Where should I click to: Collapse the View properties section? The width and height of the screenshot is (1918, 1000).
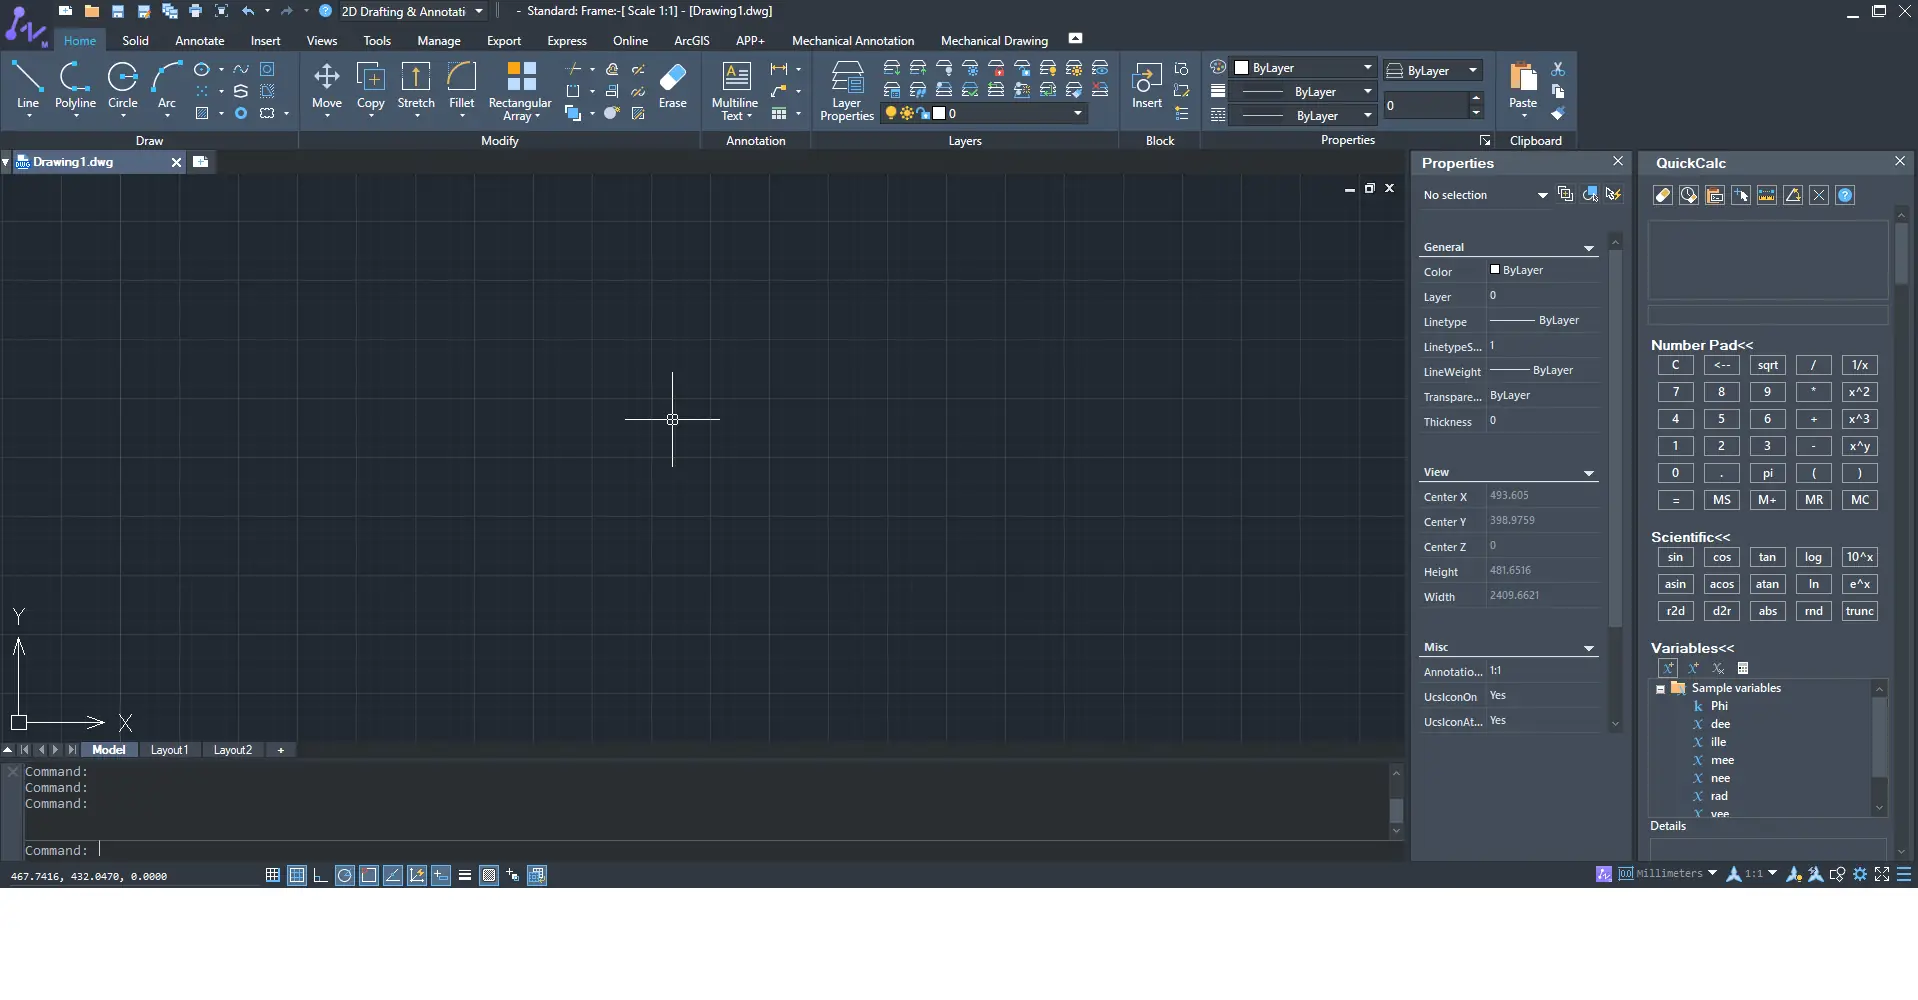[1588, 473]
